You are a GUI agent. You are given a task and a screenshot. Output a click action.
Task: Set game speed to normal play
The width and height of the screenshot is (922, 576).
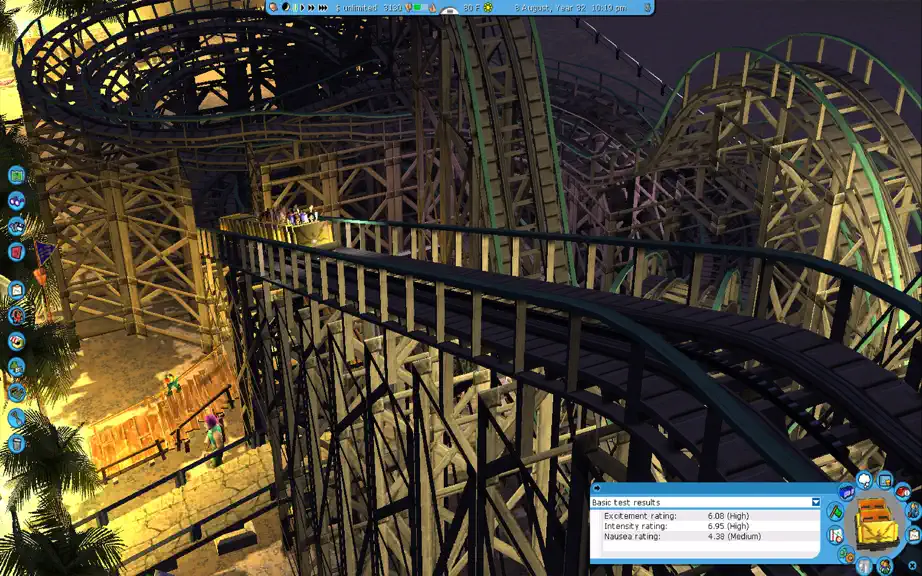click(x=302, y=8)
